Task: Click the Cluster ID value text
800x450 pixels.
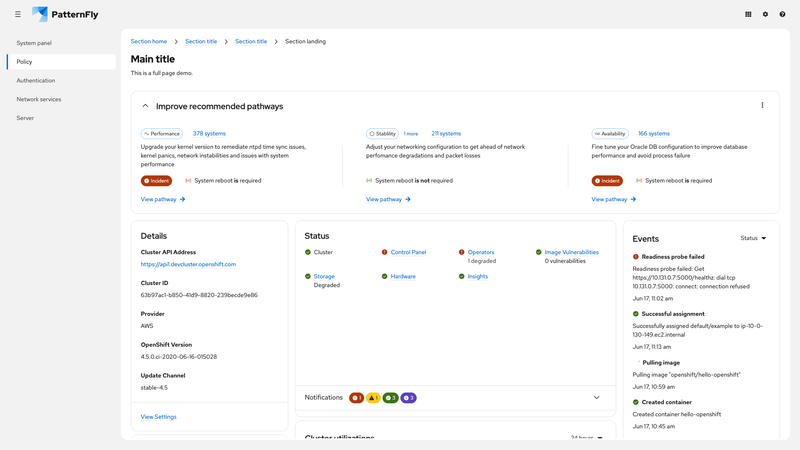Action: tap(199, 295)
